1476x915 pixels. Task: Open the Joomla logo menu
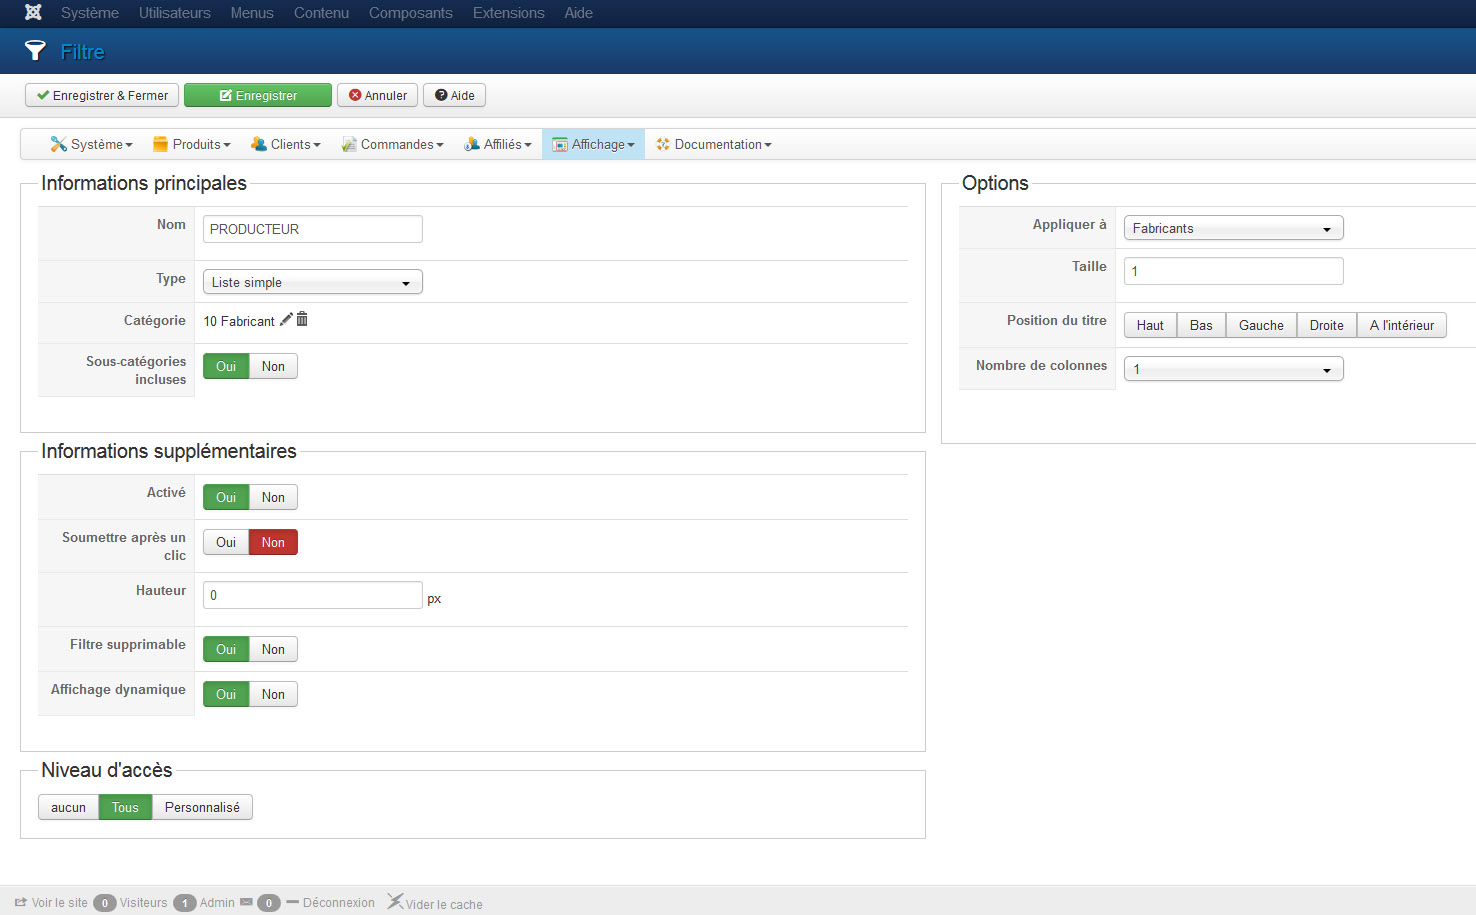click(x=33, y=13)
